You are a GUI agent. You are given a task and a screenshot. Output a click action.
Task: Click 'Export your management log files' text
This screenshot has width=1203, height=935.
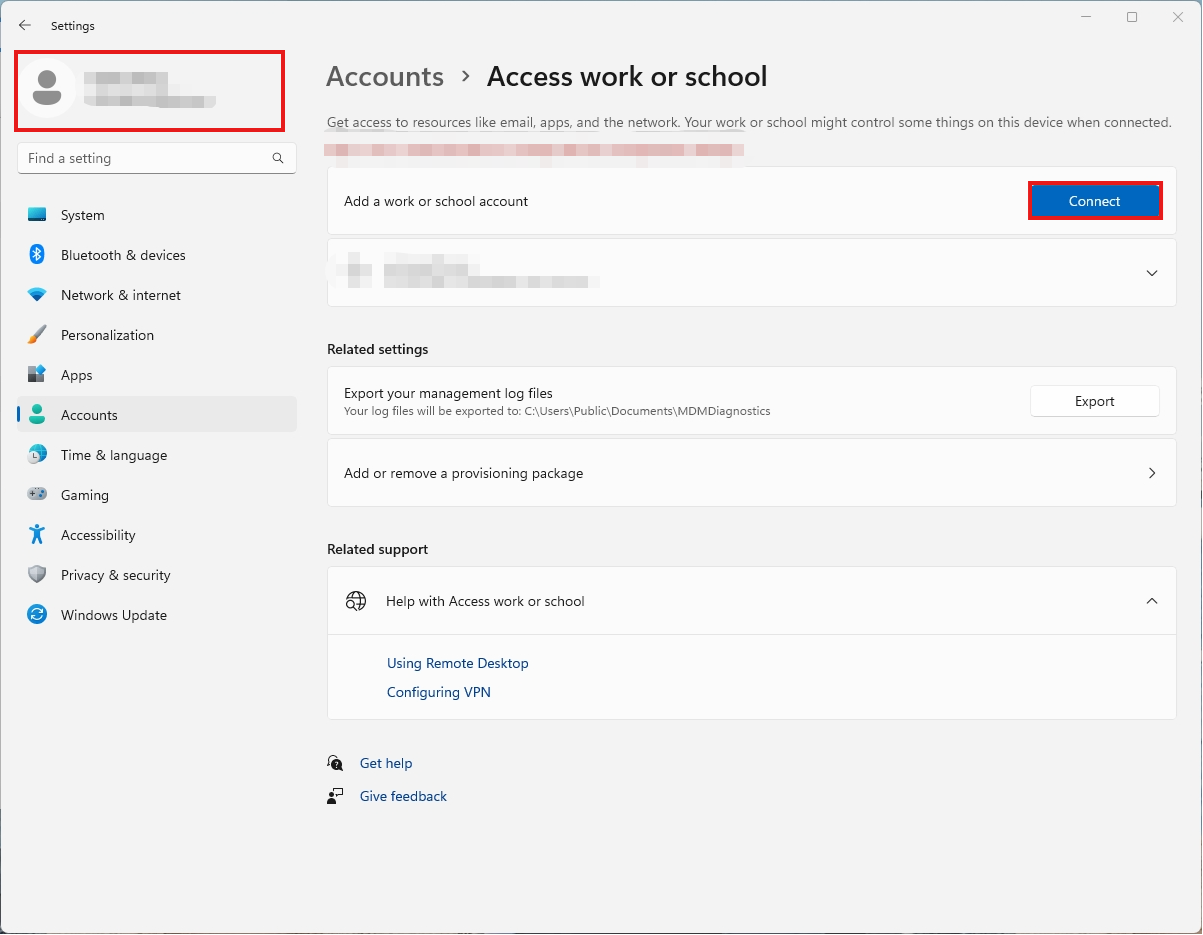click(x=448, y=393)
